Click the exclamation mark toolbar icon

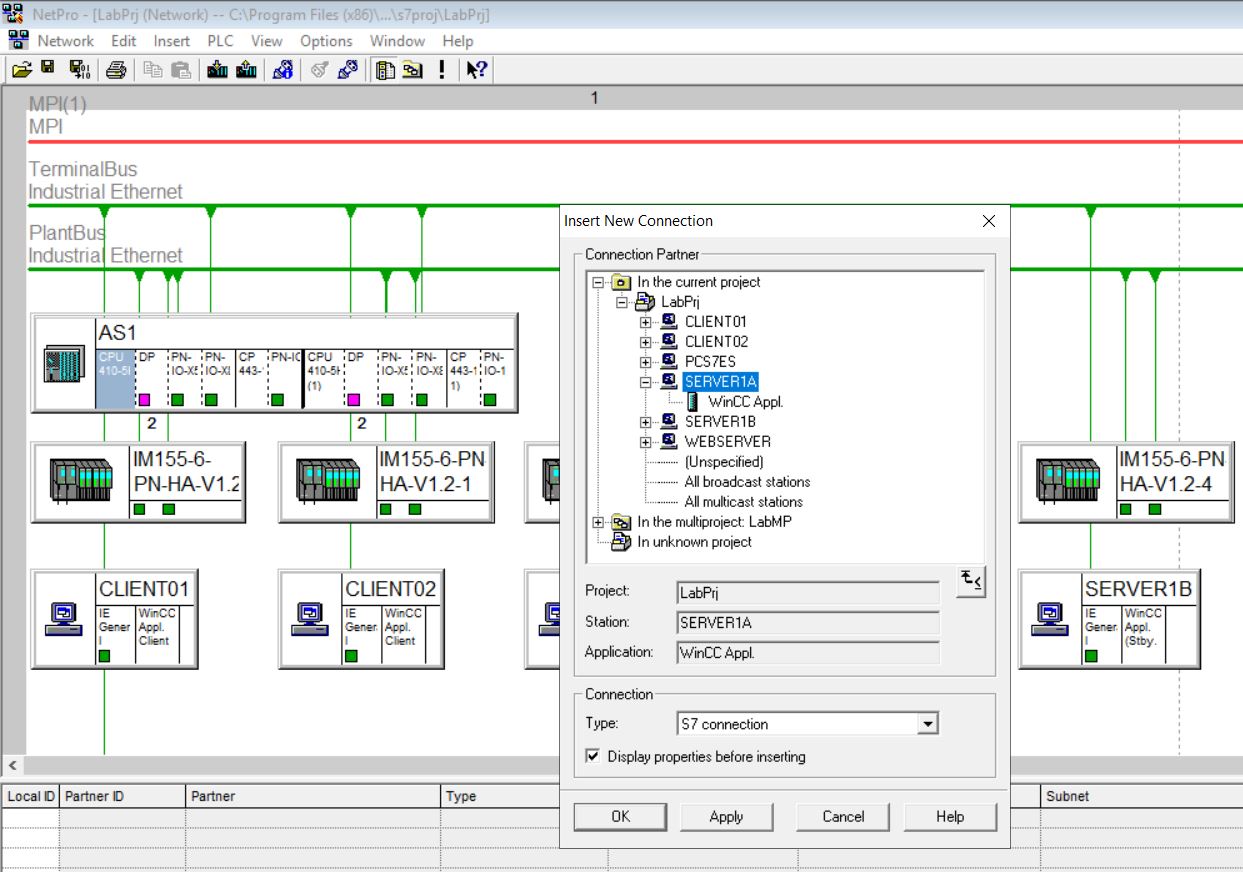click(x=442, y=69)
